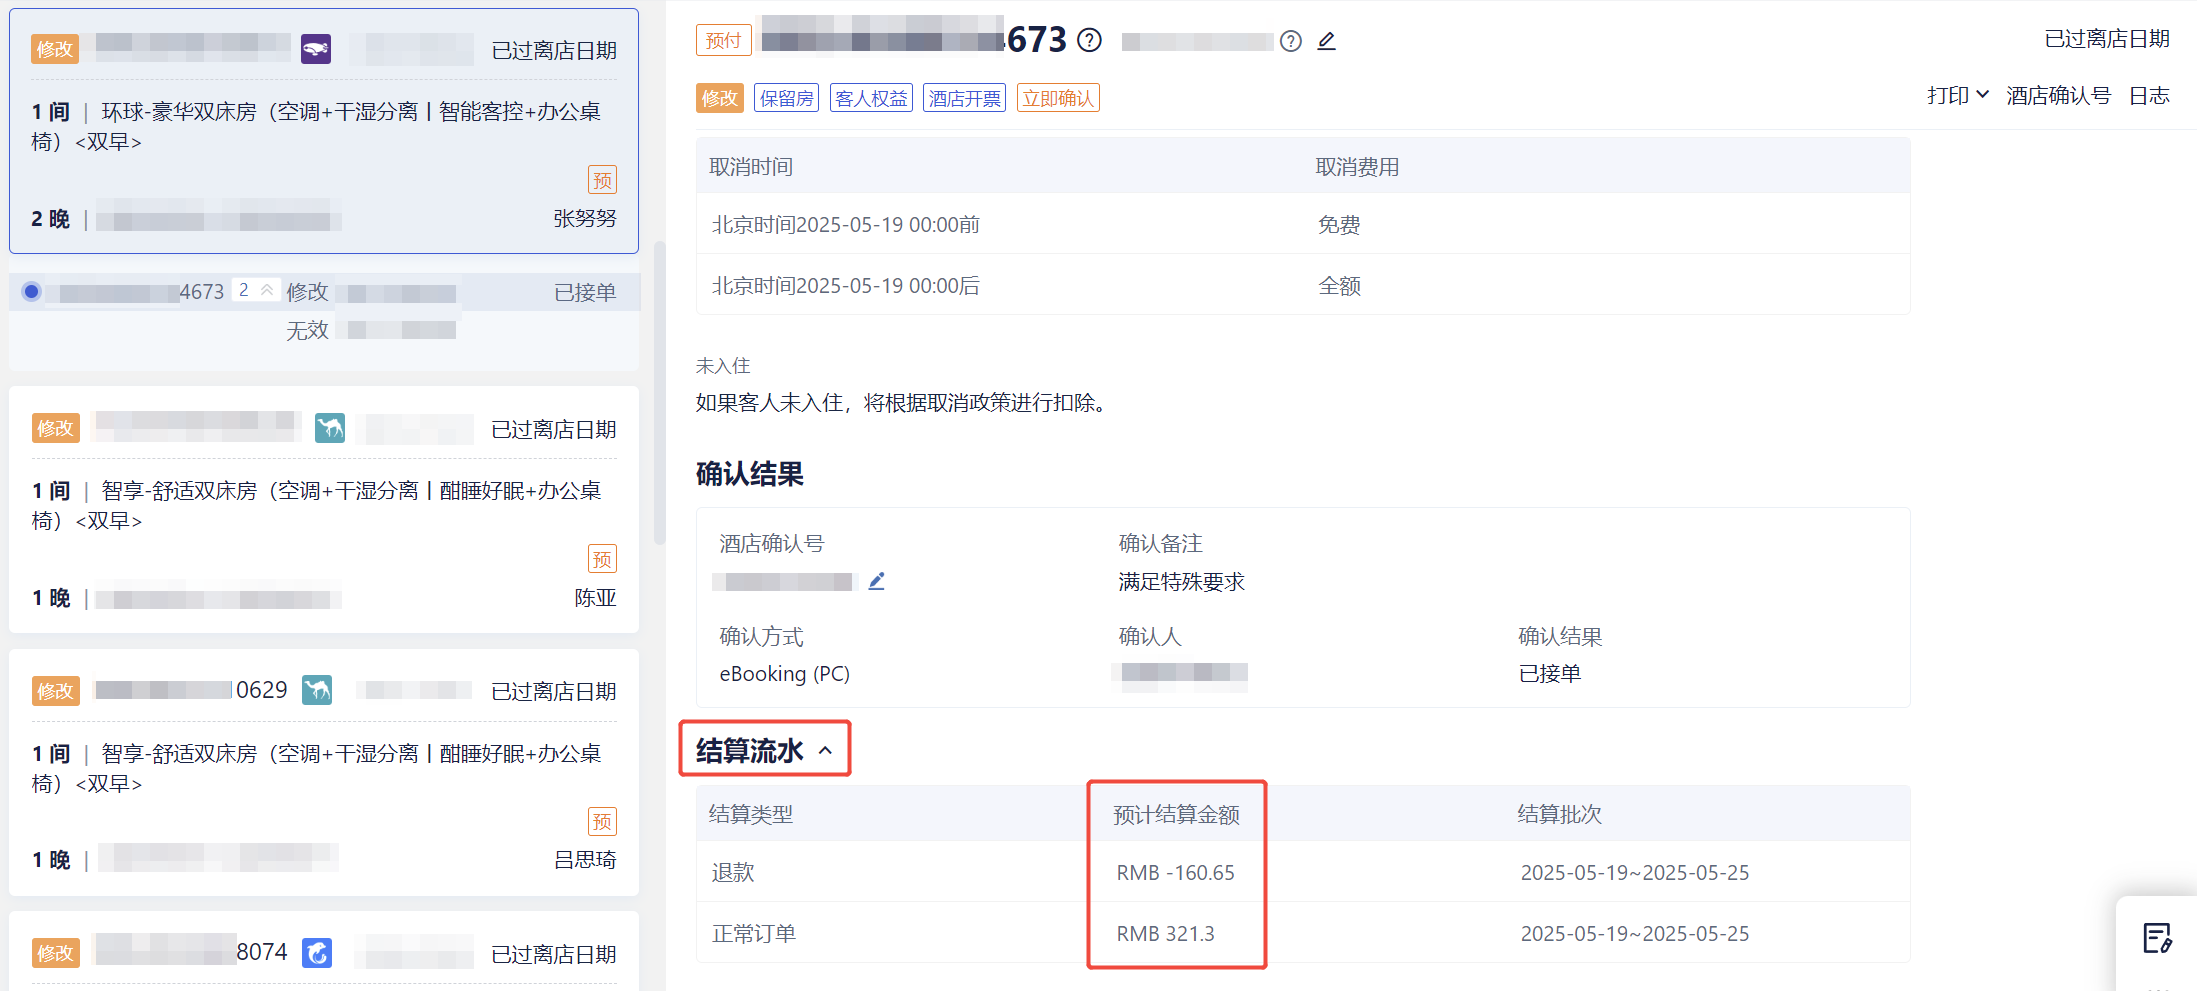Open the 打印 dropdown menu
Image resolution: width=2197 pixels, height=991 pixels.
tap(1958, 95)
